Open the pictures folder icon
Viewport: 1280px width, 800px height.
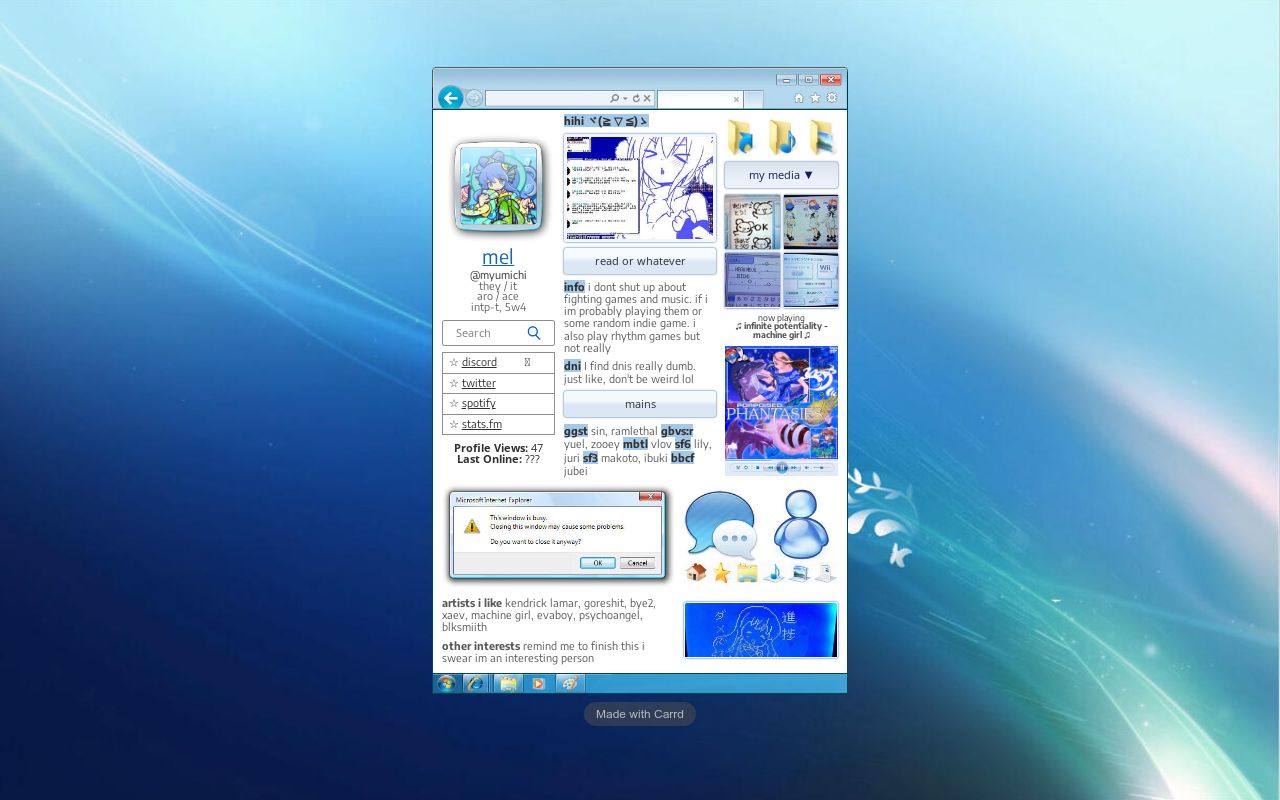pos(821,137)
